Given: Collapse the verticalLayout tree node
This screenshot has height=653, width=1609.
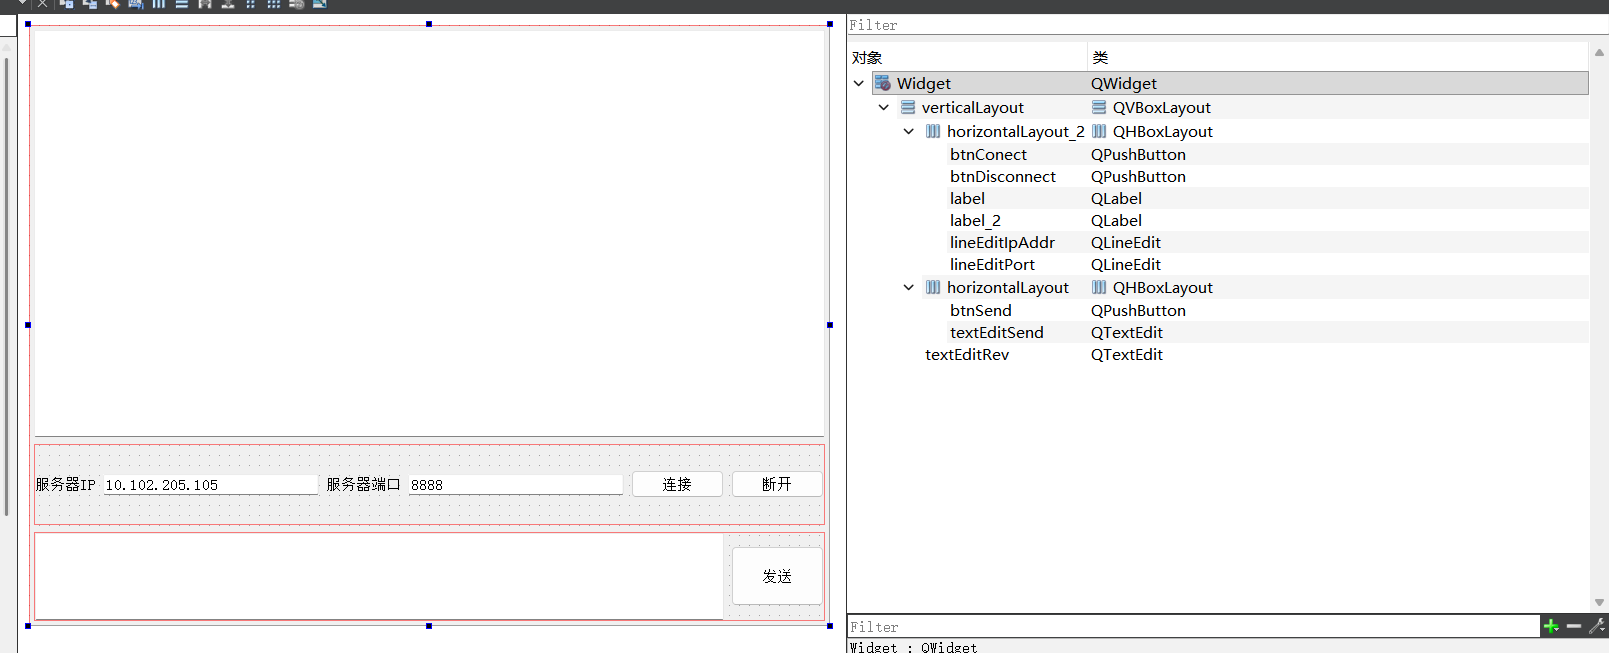Looking at the screenshot, I should 884,107.
